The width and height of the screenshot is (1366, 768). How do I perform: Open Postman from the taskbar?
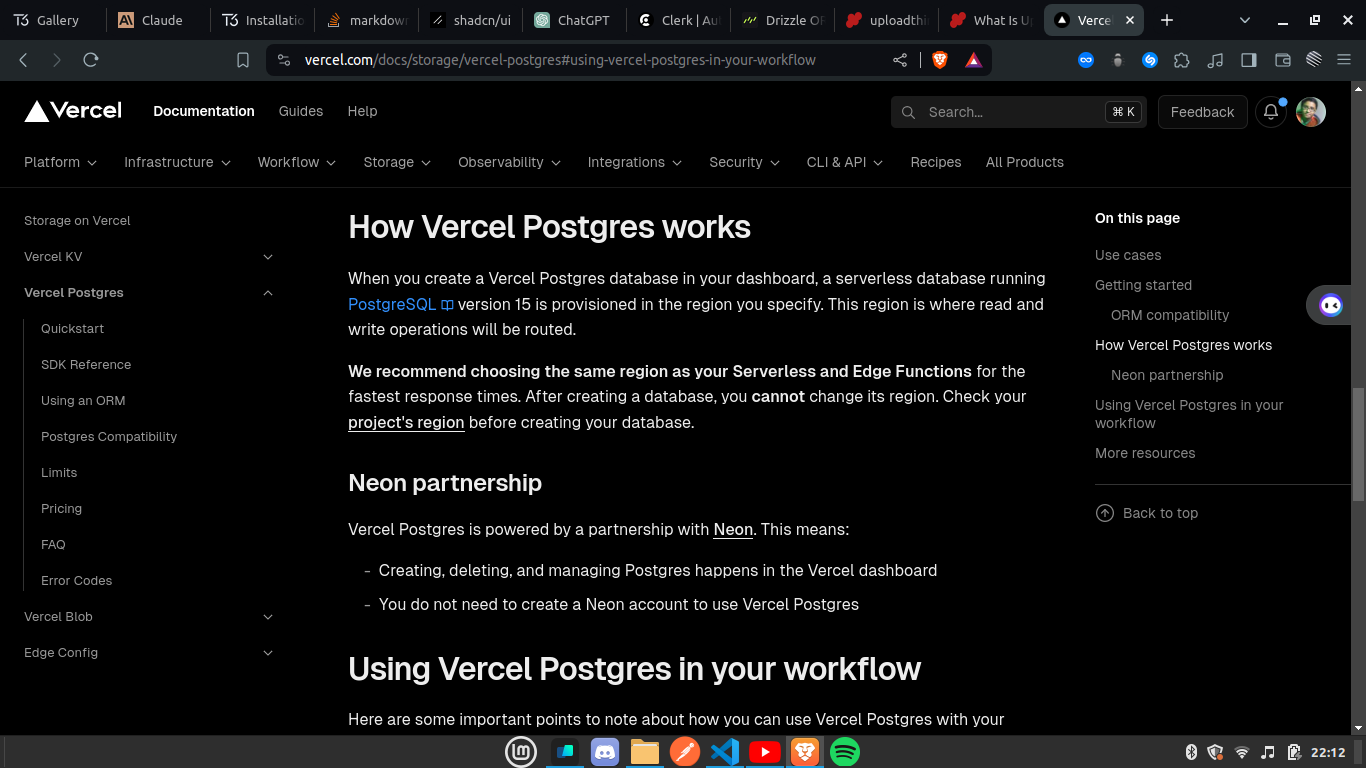[x=685, y=752]
